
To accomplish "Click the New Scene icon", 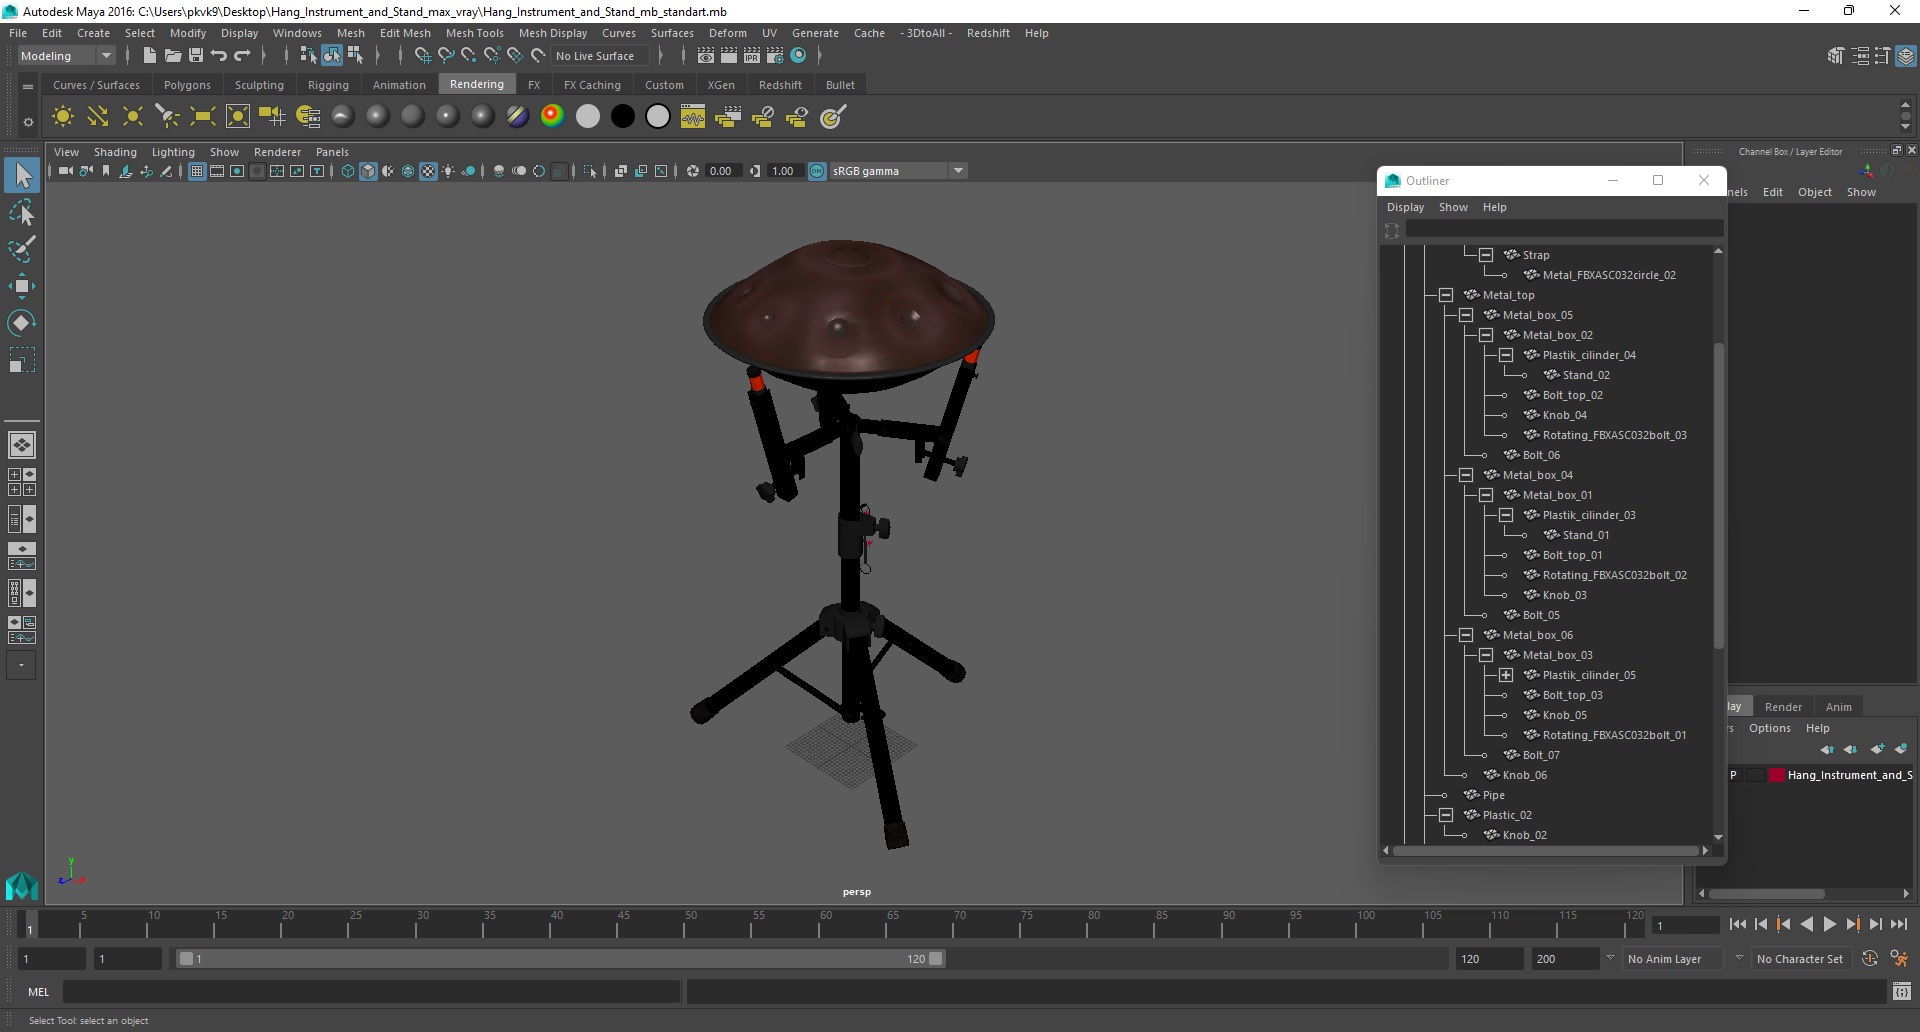I will (x=149, y=56).
